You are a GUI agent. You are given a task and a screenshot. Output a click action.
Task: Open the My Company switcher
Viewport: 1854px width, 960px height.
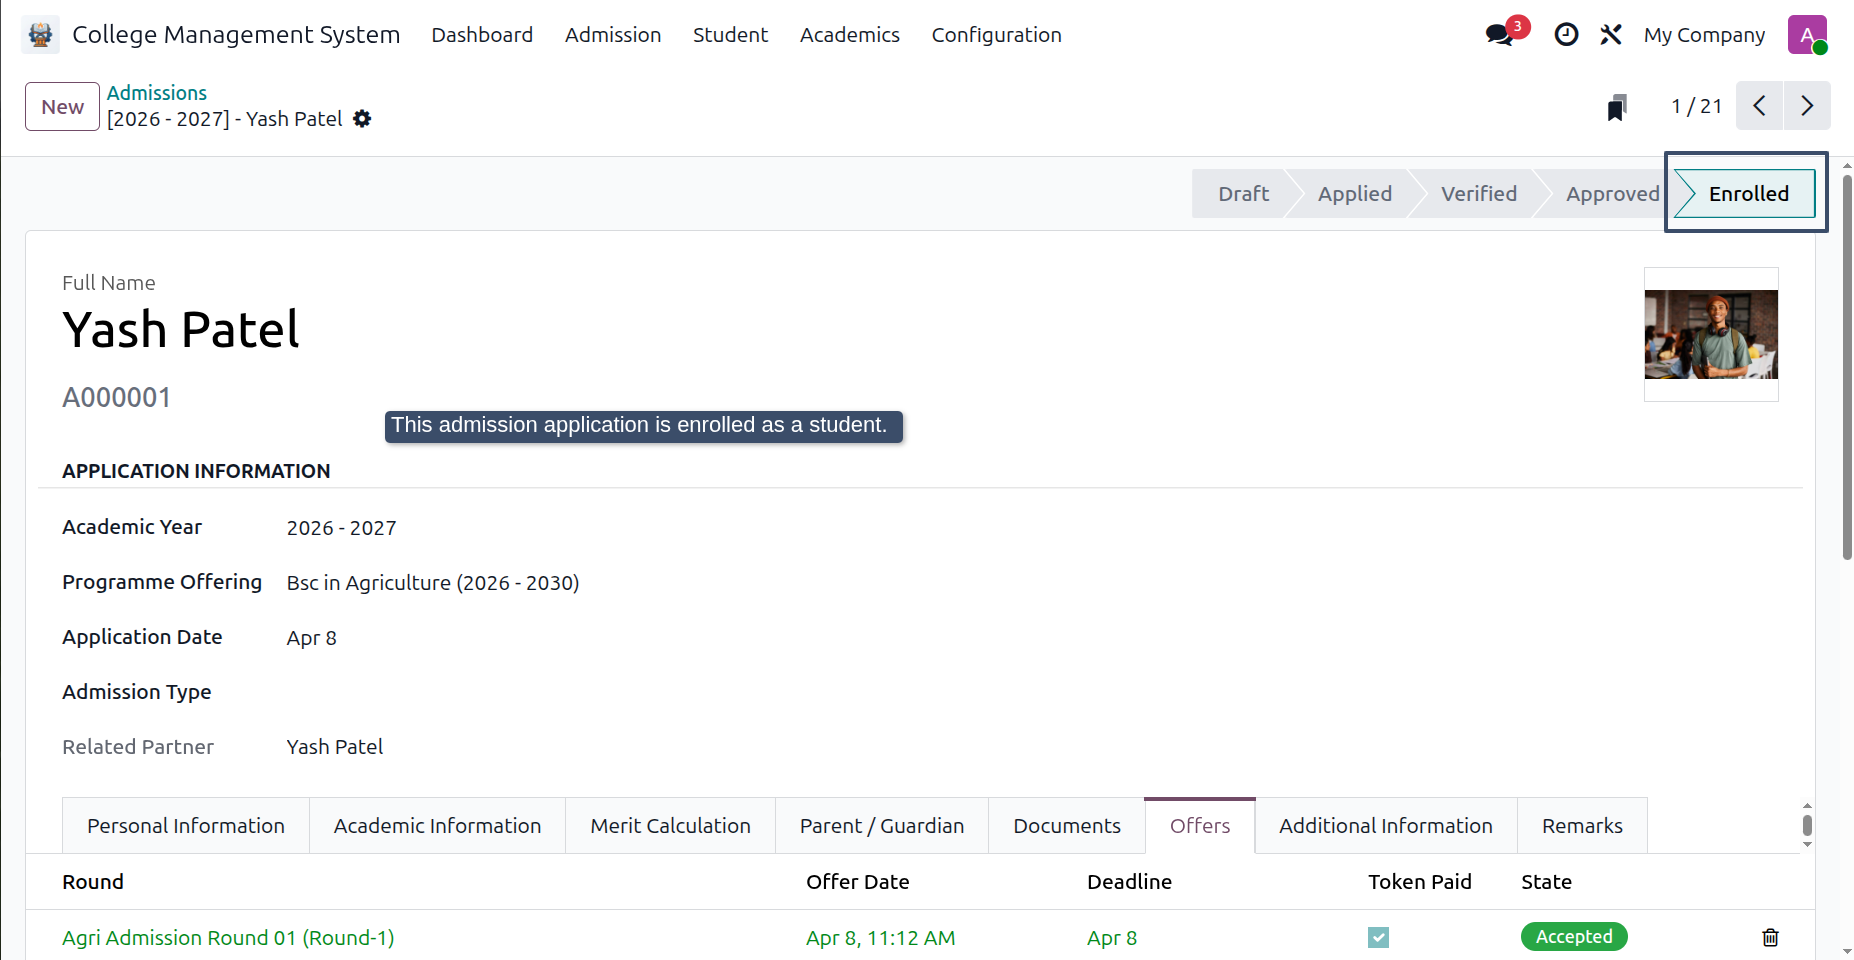coord(1704,35)
